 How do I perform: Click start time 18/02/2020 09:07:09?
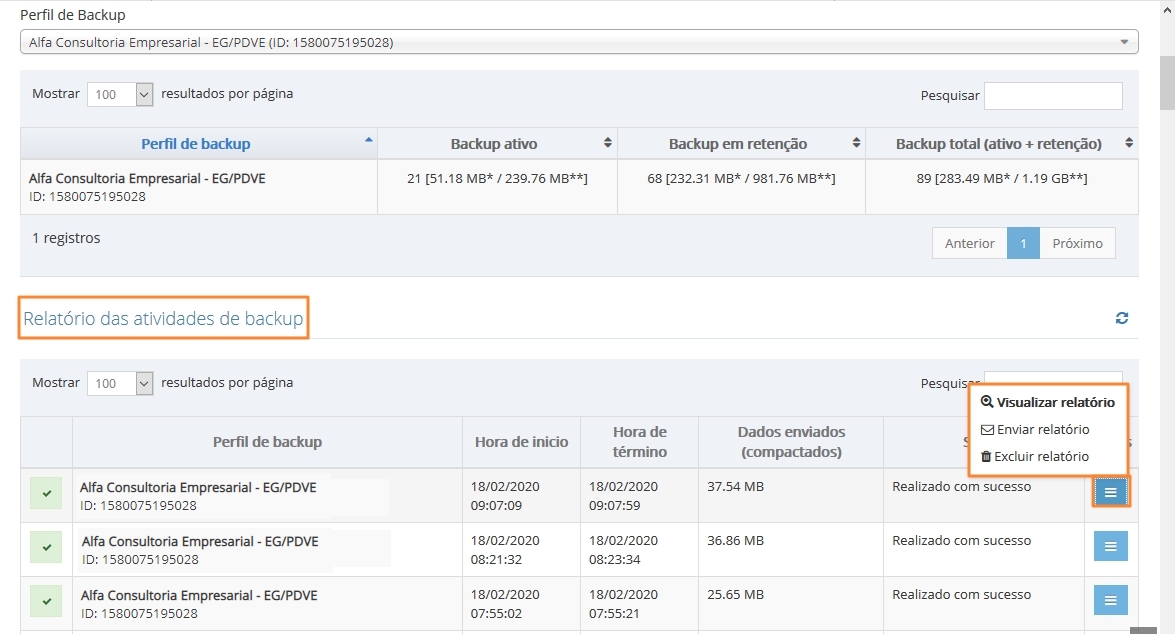505,496
